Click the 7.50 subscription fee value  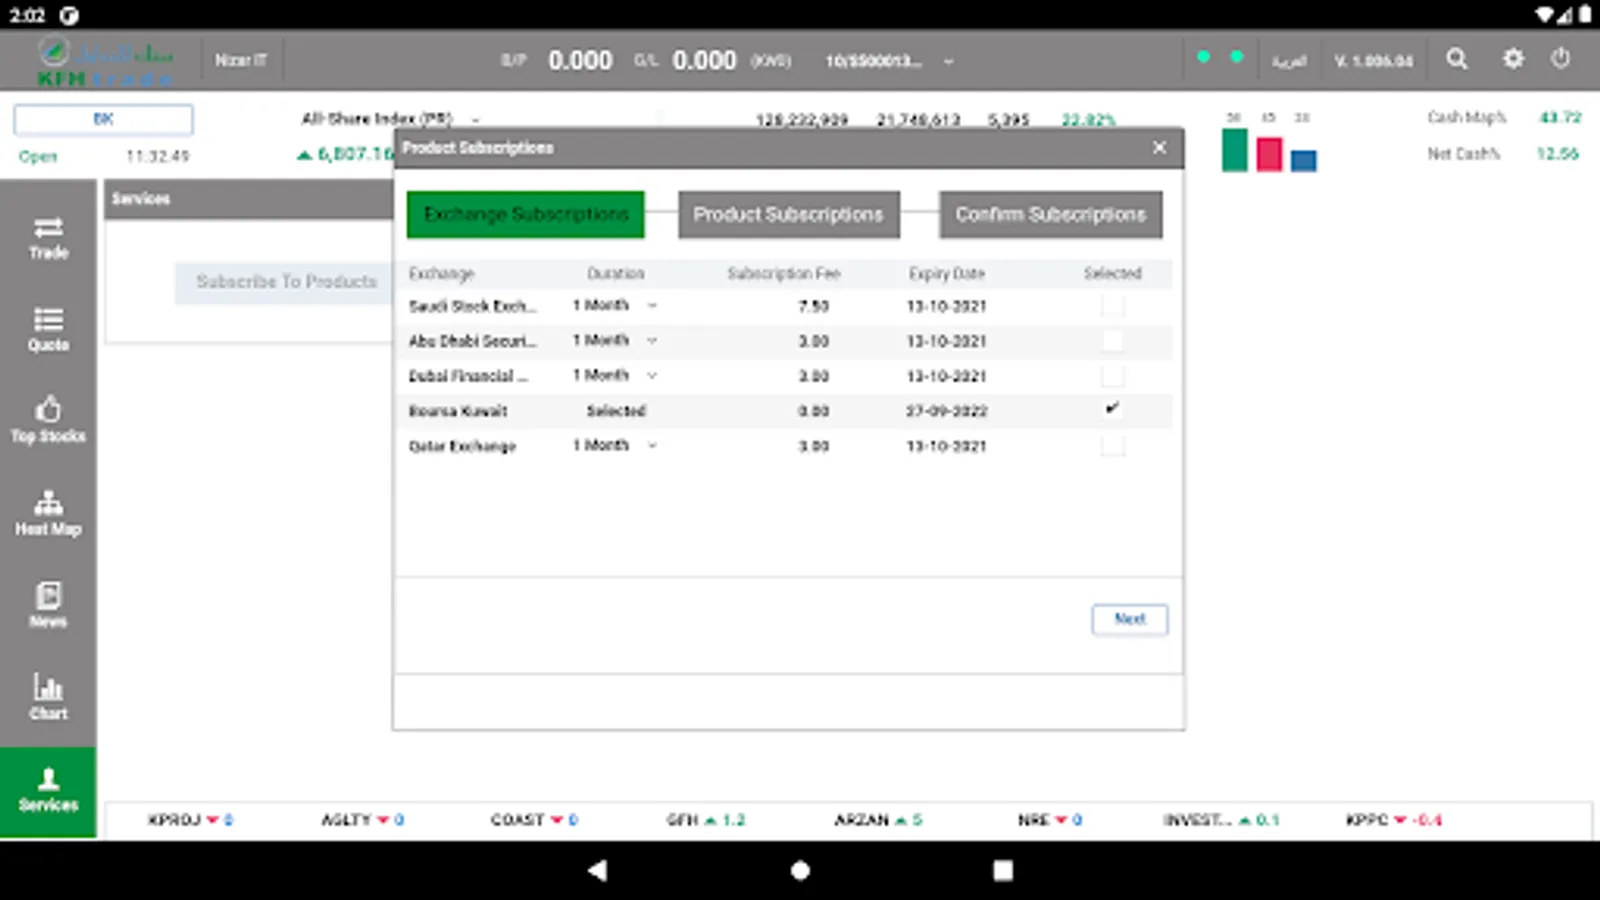pos(813,306)
